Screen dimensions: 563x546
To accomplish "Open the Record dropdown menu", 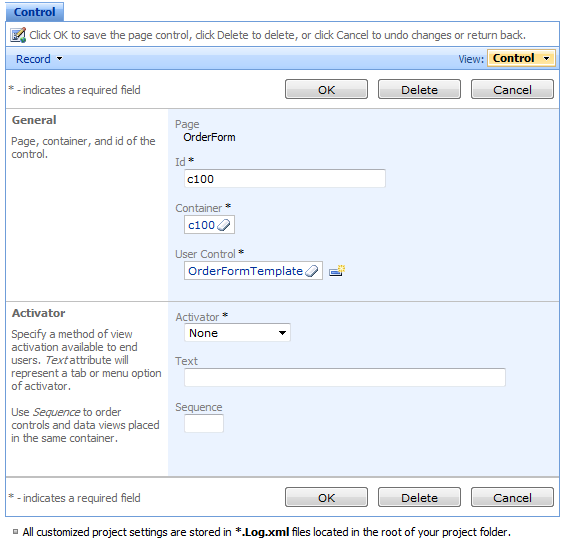I will click(39, 59).
